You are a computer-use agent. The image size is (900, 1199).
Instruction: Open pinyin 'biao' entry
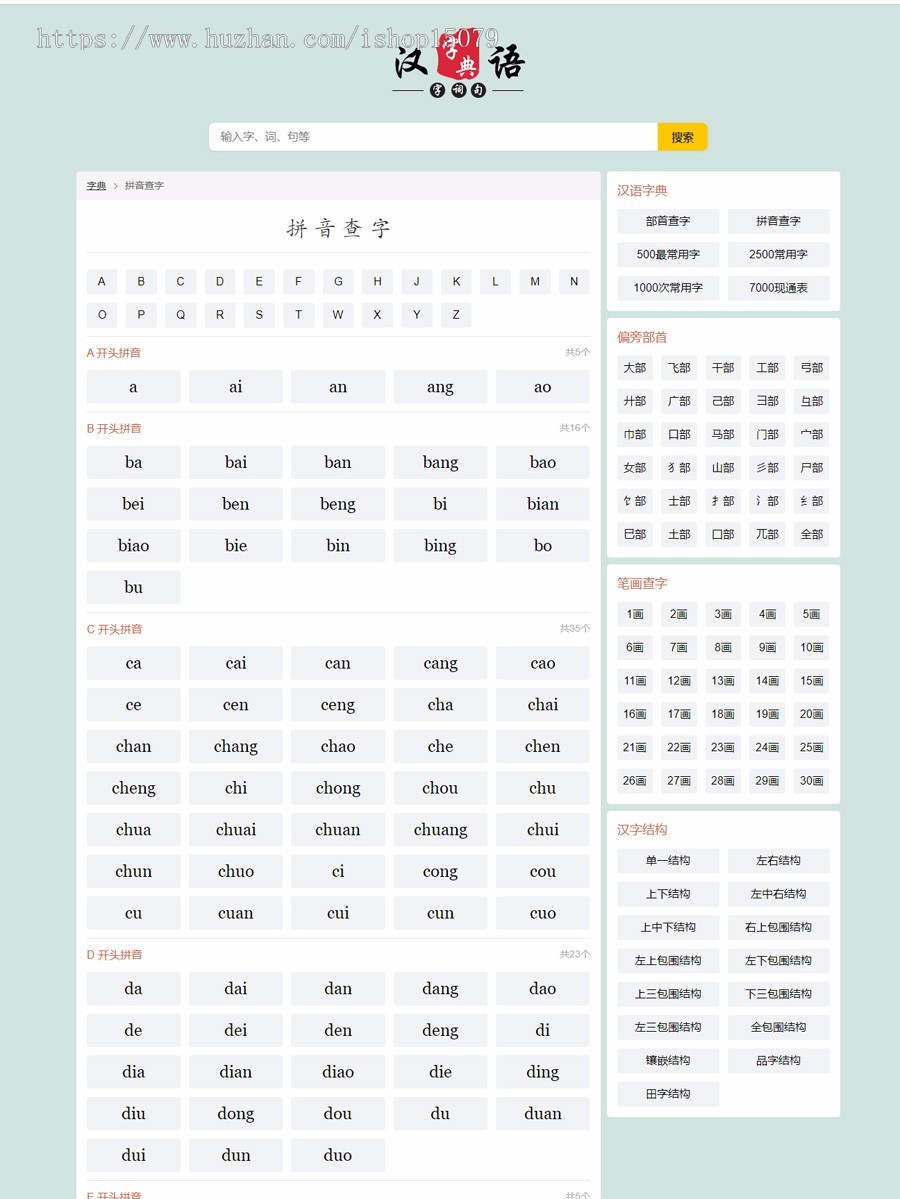pos(133,545)
